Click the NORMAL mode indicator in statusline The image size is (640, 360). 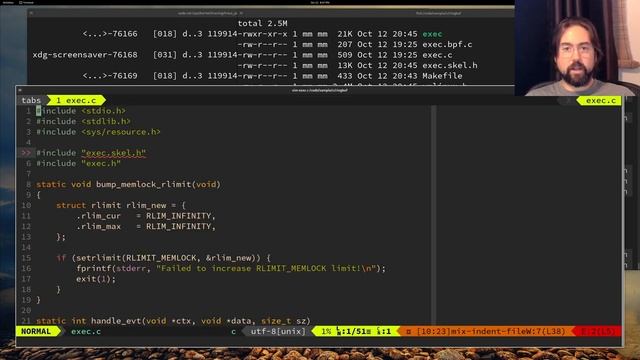37,331
